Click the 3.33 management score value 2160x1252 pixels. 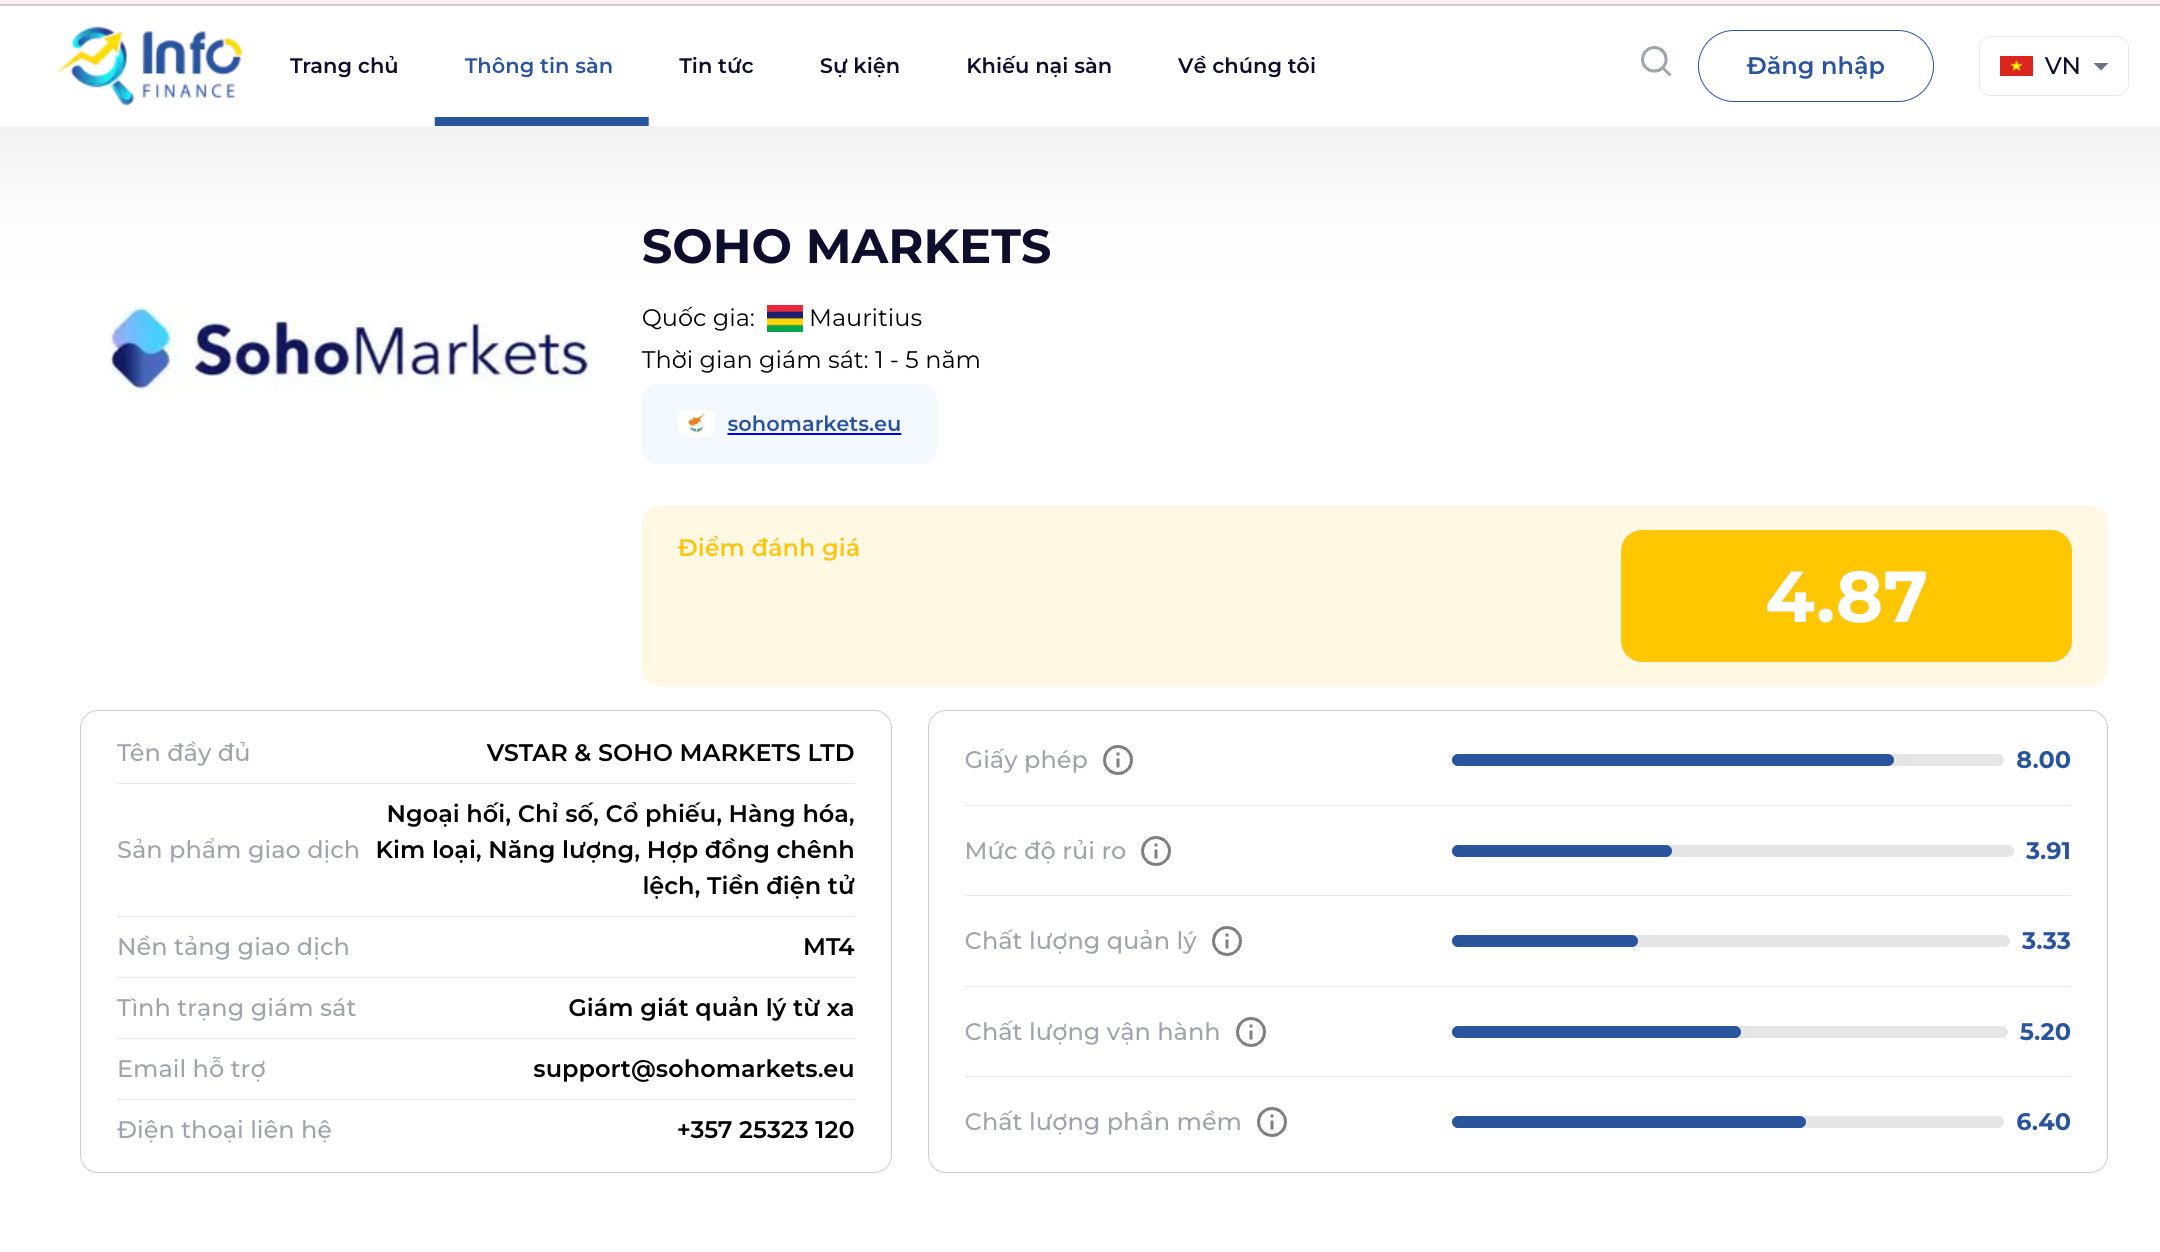coord(2046,941)
